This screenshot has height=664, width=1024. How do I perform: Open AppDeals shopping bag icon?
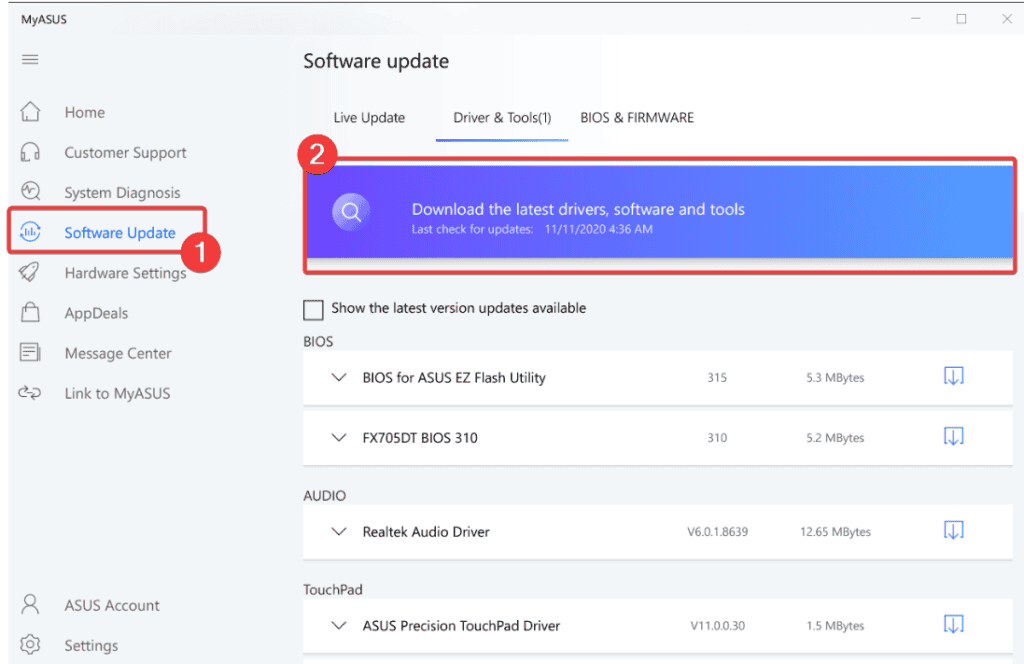click(x=30, y=313)
